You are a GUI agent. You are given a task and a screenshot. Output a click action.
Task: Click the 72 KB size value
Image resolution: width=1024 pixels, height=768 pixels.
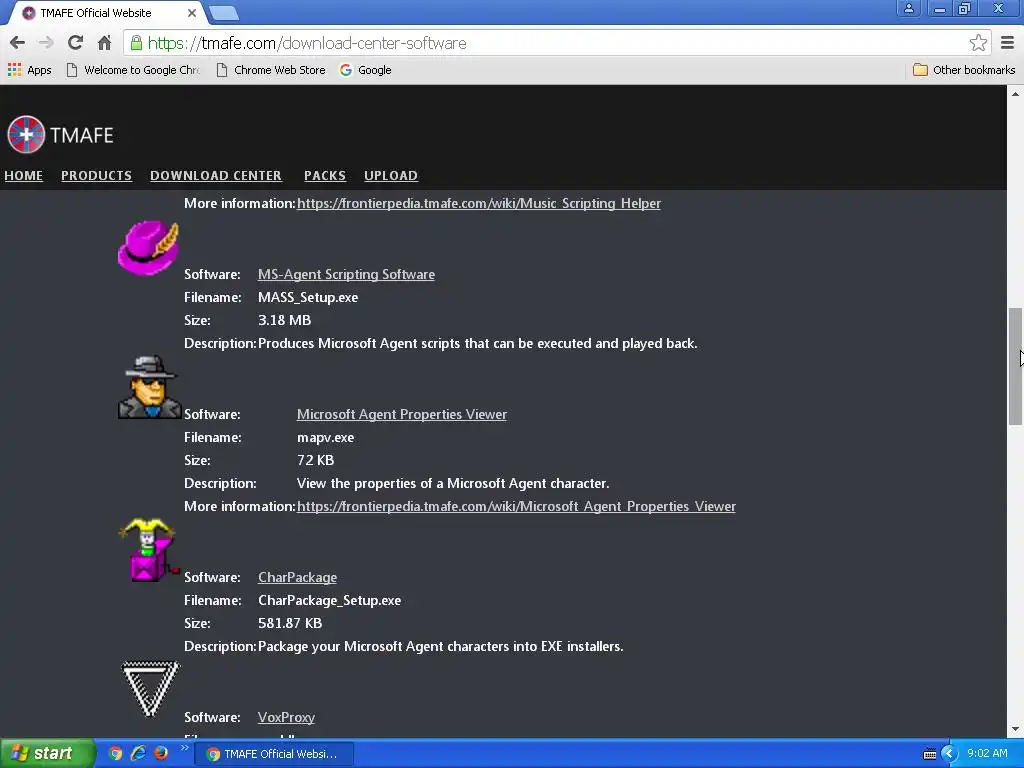315,460
